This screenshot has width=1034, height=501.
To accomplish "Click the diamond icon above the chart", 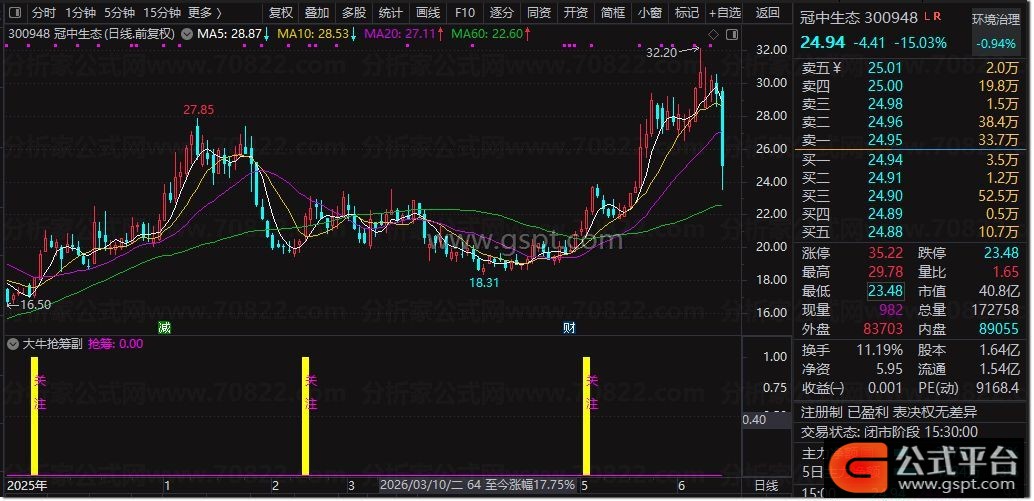I will (x=714, y=34).
